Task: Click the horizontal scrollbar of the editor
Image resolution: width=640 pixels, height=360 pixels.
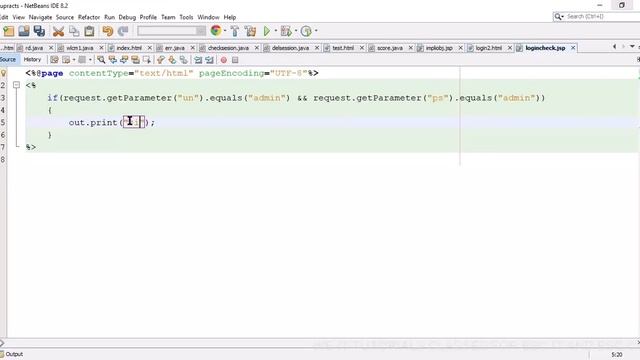Action: pos(320,343)
